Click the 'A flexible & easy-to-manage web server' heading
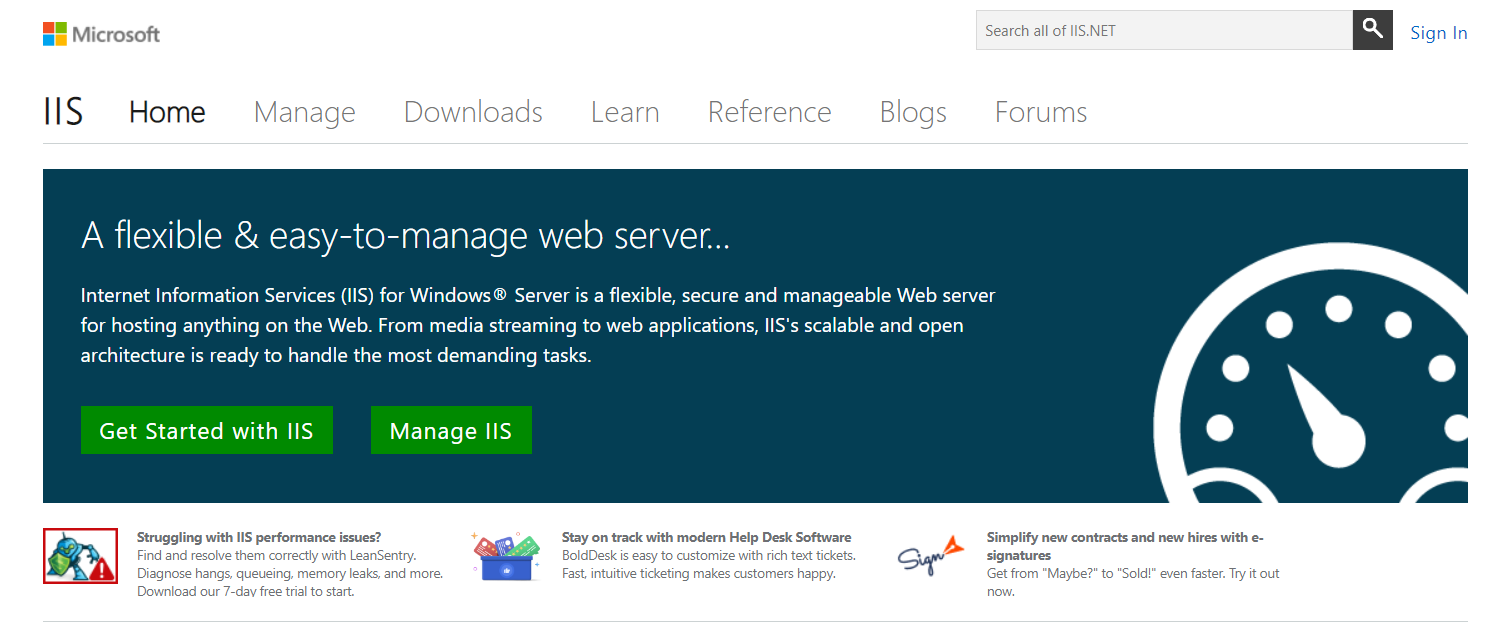Viewport: 1496px width, 630px height. pos(406,236)
